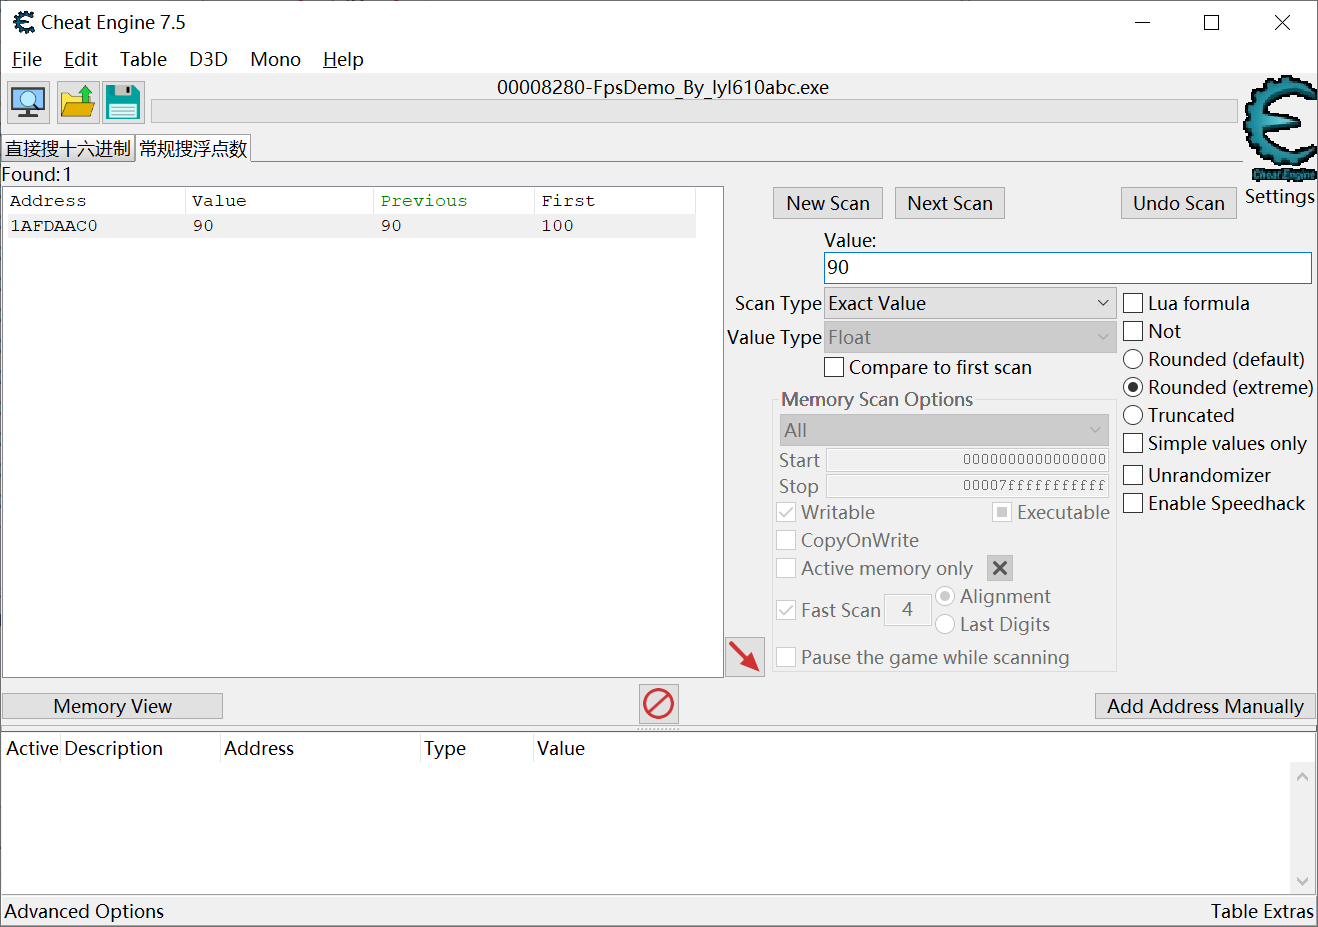Open Advanced Options

click(84, 911)
